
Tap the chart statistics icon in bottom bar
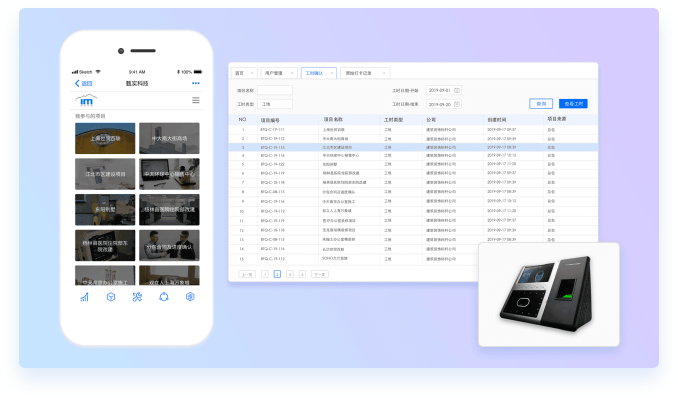tap(85, 297)
